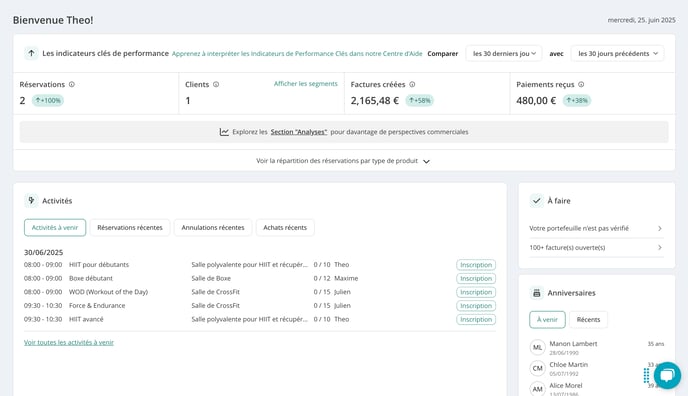Switch to the Réservations récentes tab

click(130, 228)
